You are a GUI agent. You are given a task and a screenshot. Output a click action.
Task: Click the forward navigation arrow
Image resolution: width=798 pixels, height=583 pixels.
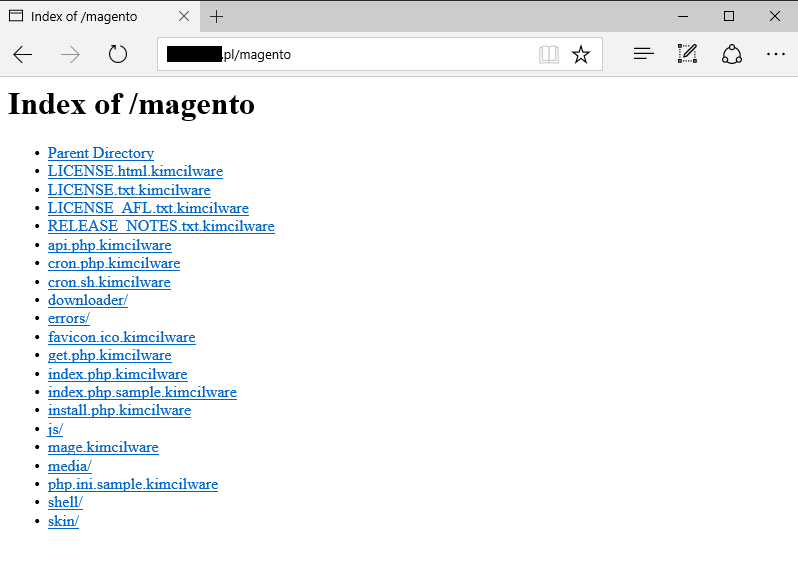pos(70,54)
